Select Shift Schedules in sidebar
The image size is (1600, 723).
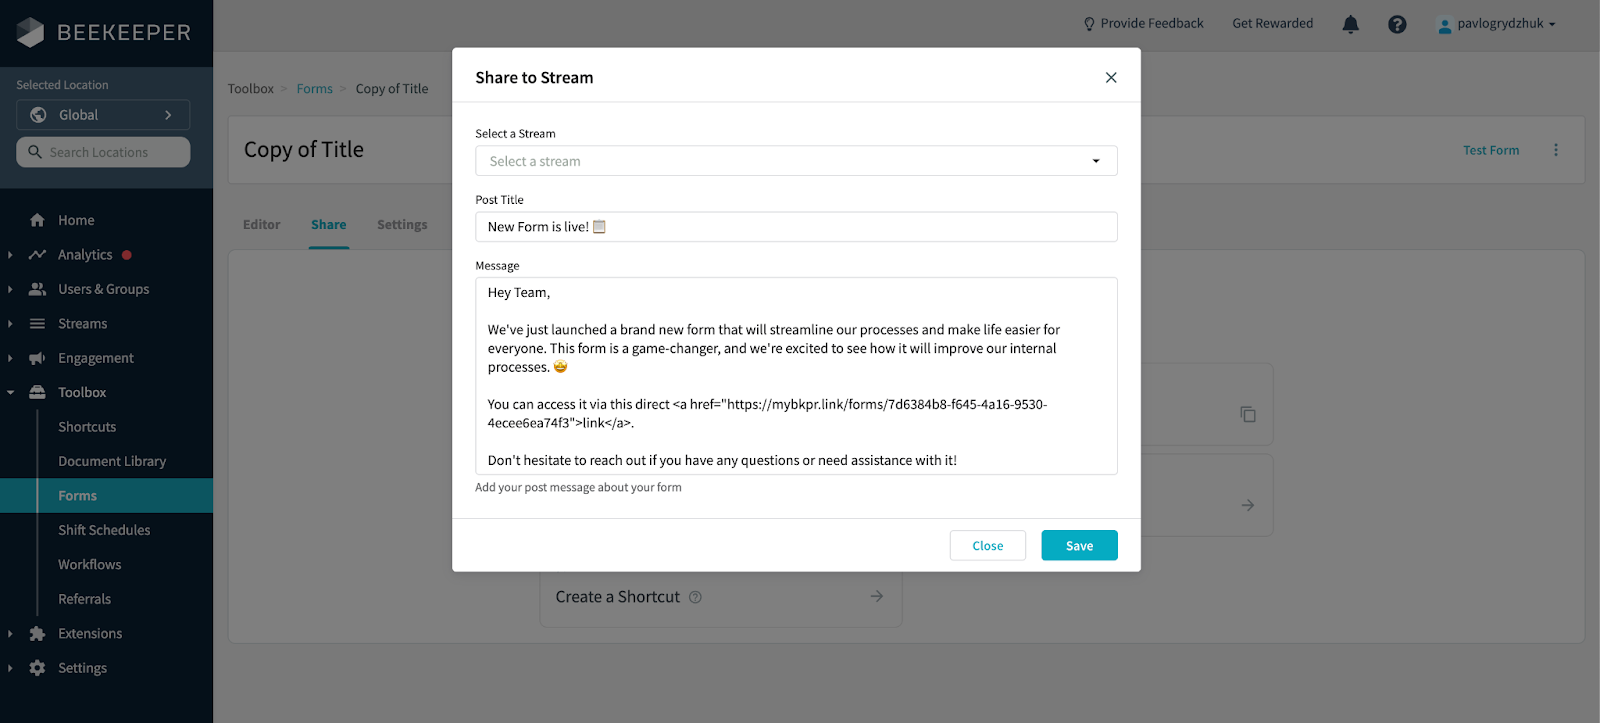tap(104, 530)
